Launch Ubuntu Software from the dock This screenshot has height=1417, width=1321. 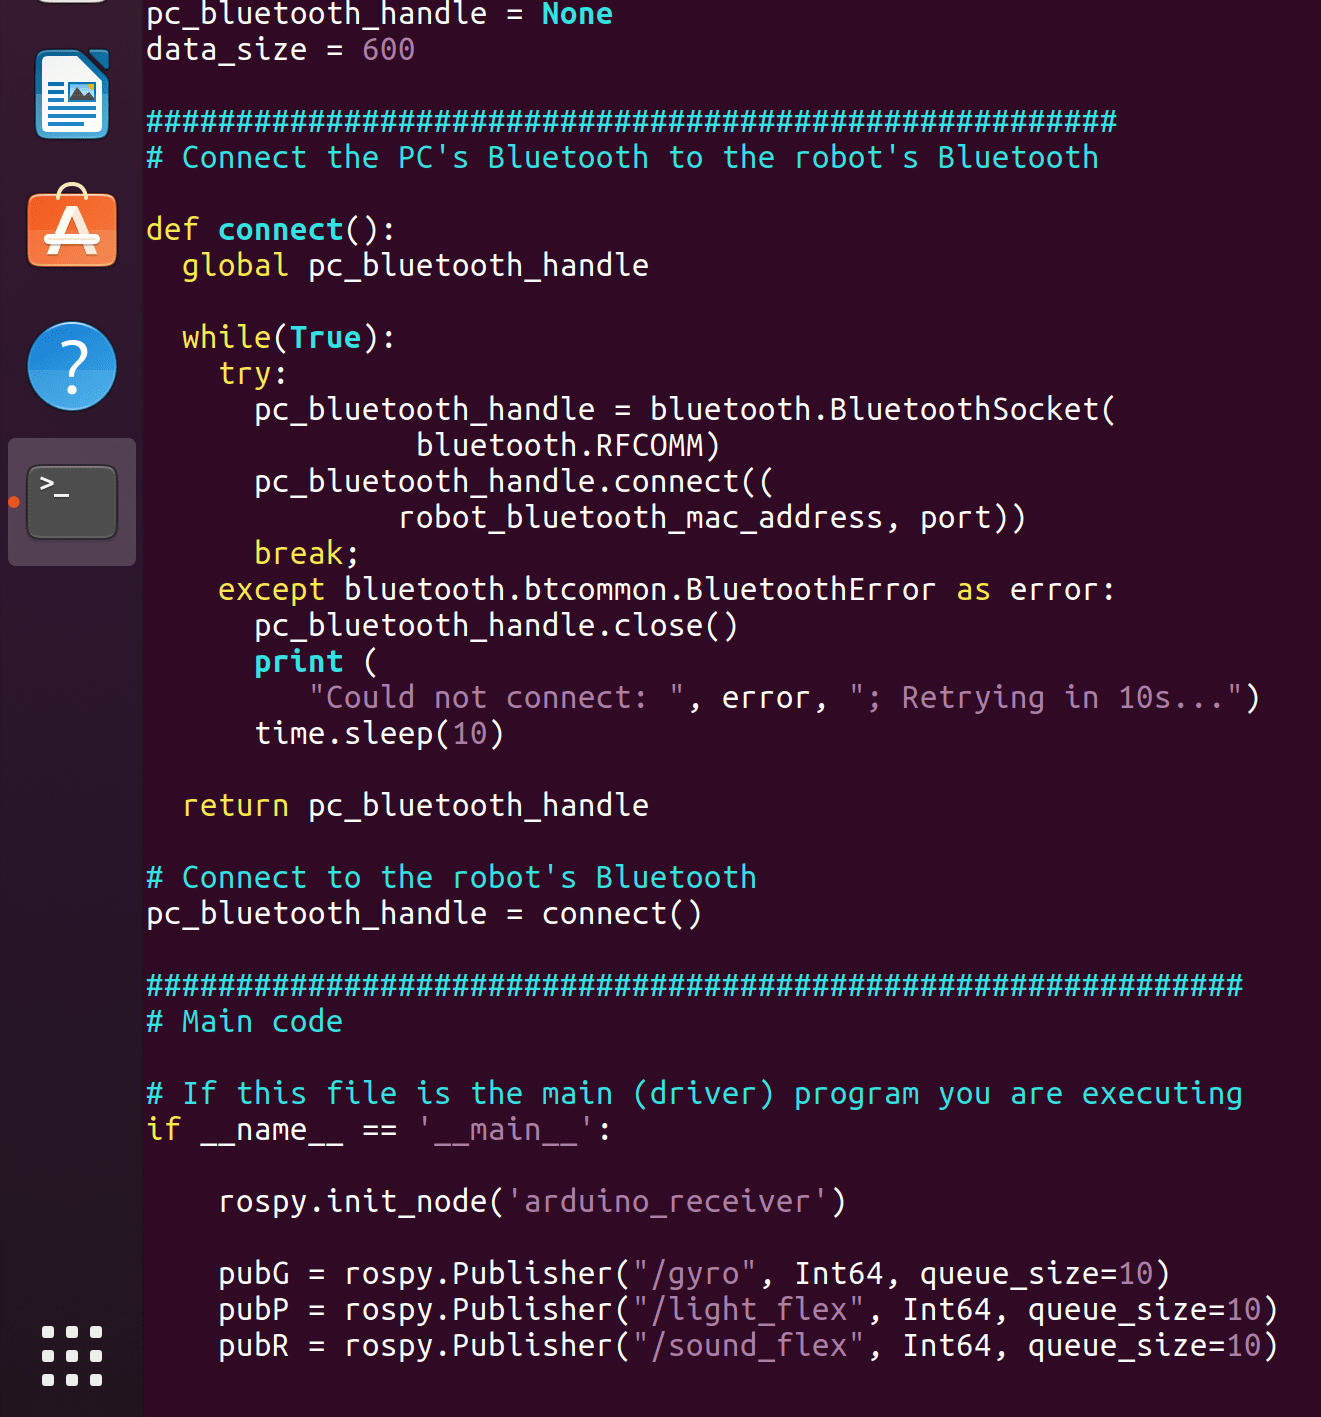(x=72, y=228)
